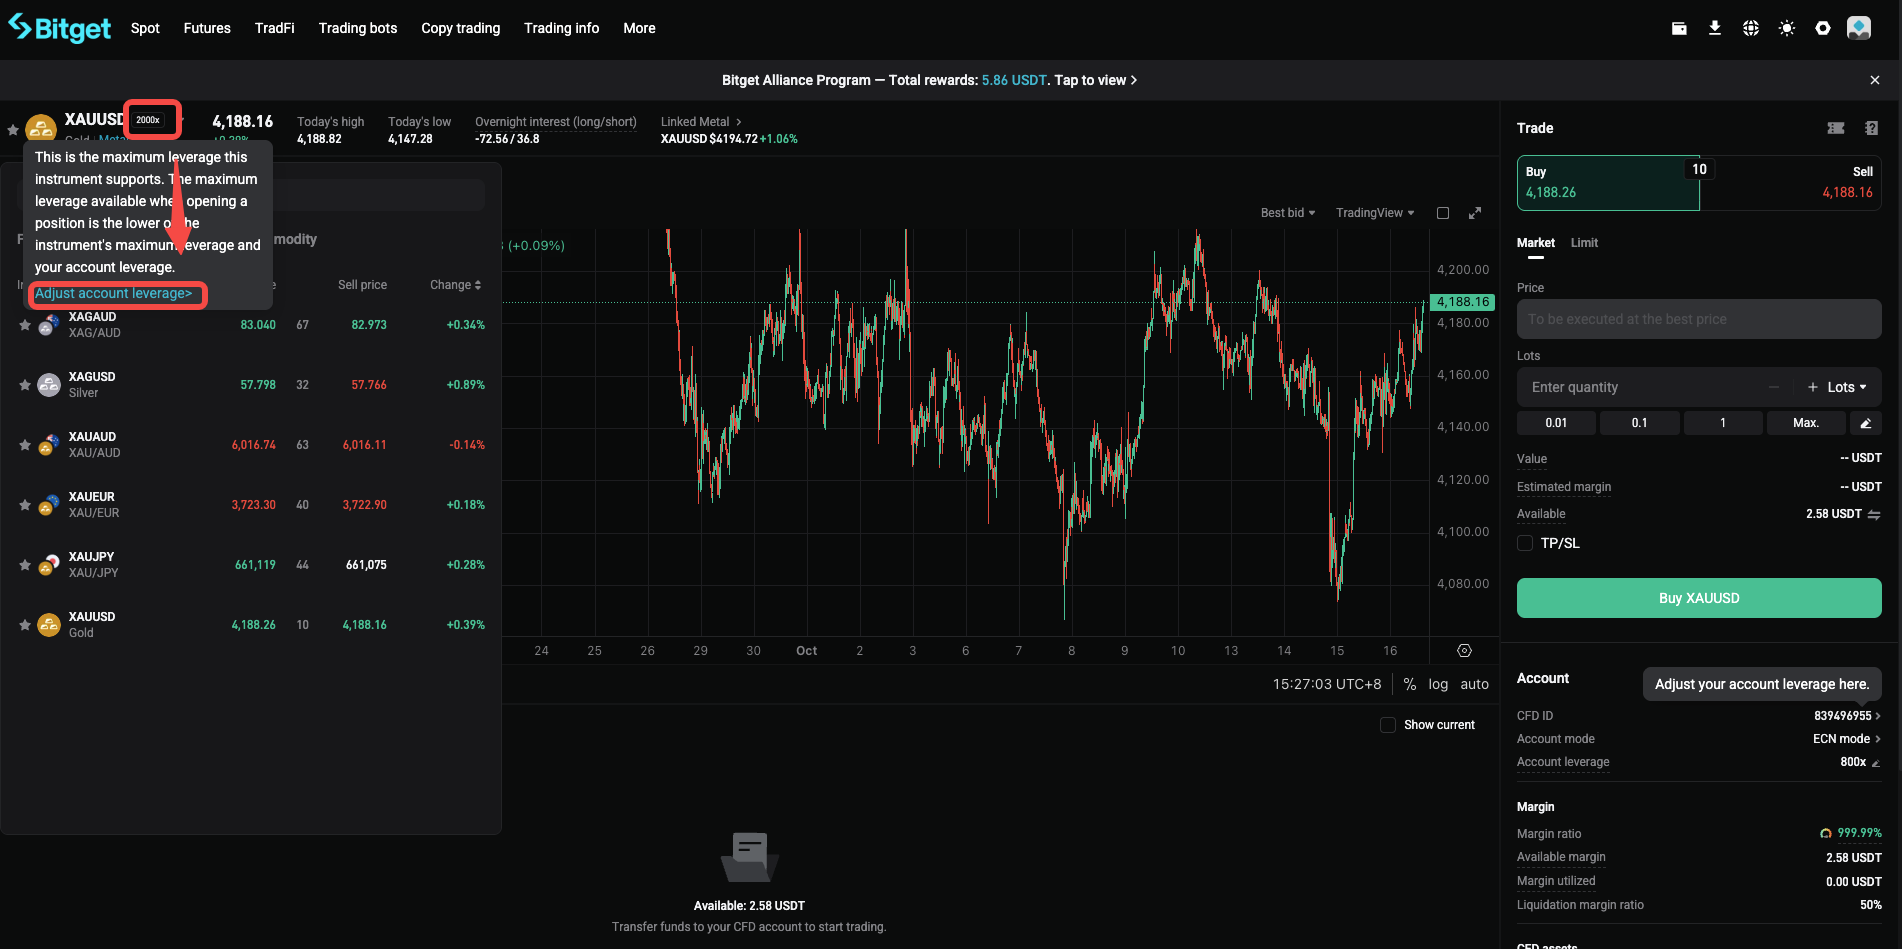Open chart settings gear icon
The width and height of the screenshot is (1902, 949).
point(1464,651)
